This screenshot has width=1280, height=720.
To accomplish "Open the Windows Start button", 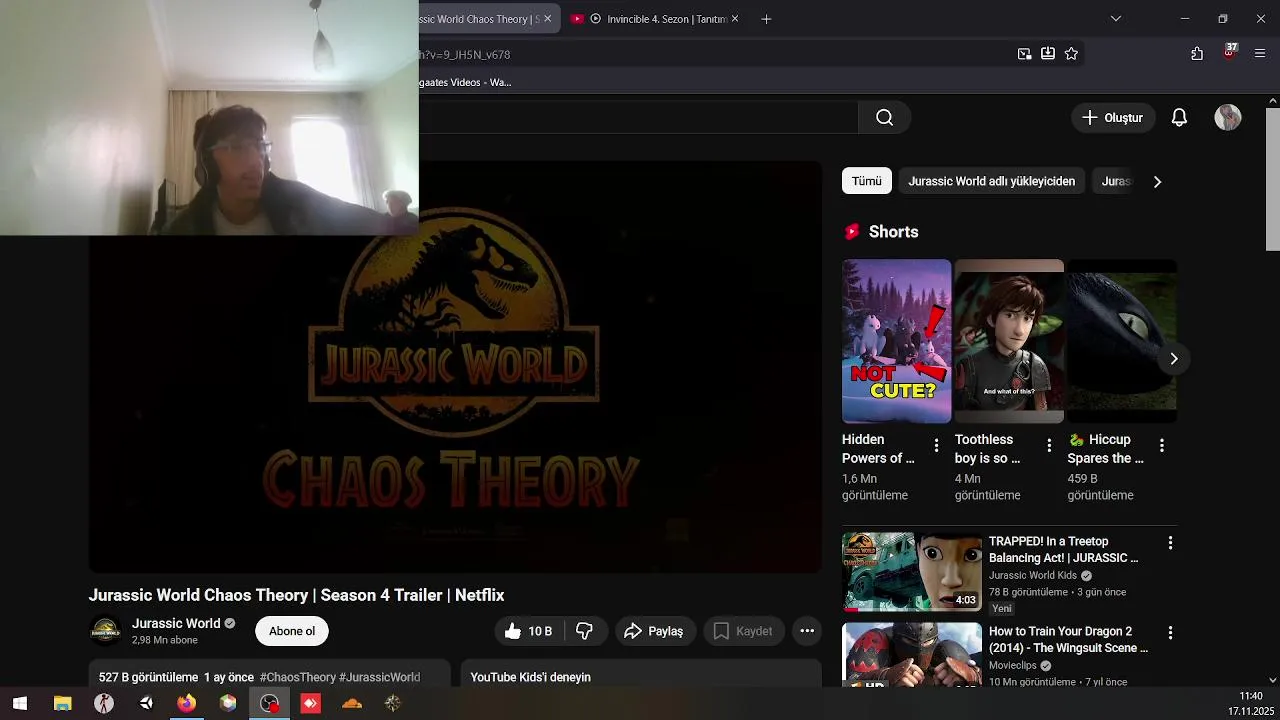I will click(19, 704).
